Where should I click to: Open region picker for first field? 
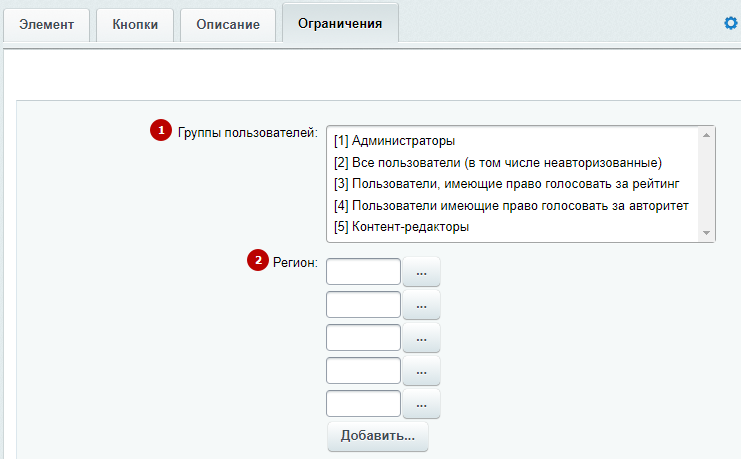tap(421, 272)
